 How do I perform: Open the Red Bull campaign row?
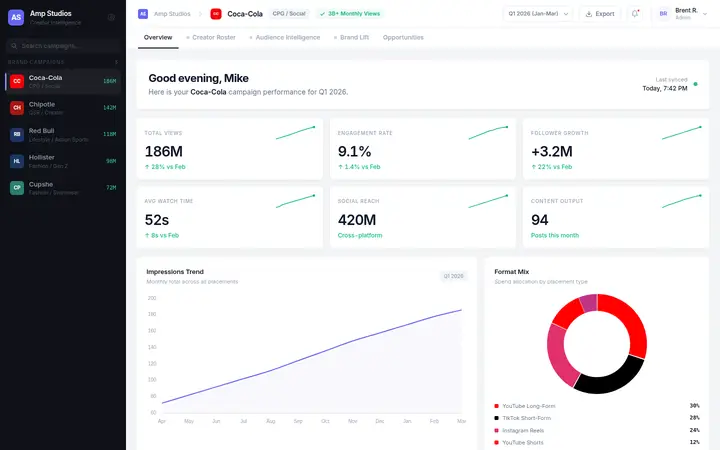63,135
